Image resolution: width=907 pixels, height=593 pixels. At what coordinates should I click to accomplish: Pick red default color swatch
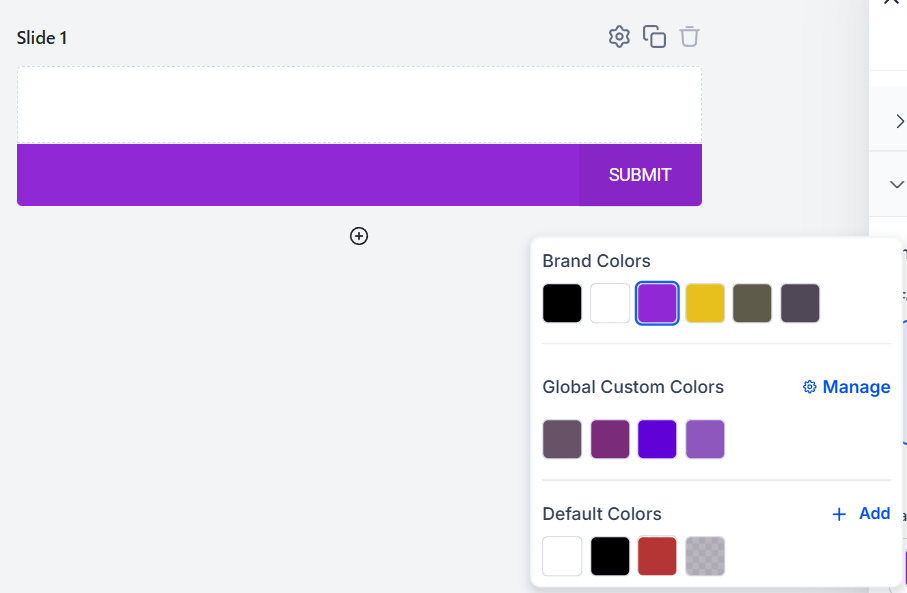pos(658,556)
